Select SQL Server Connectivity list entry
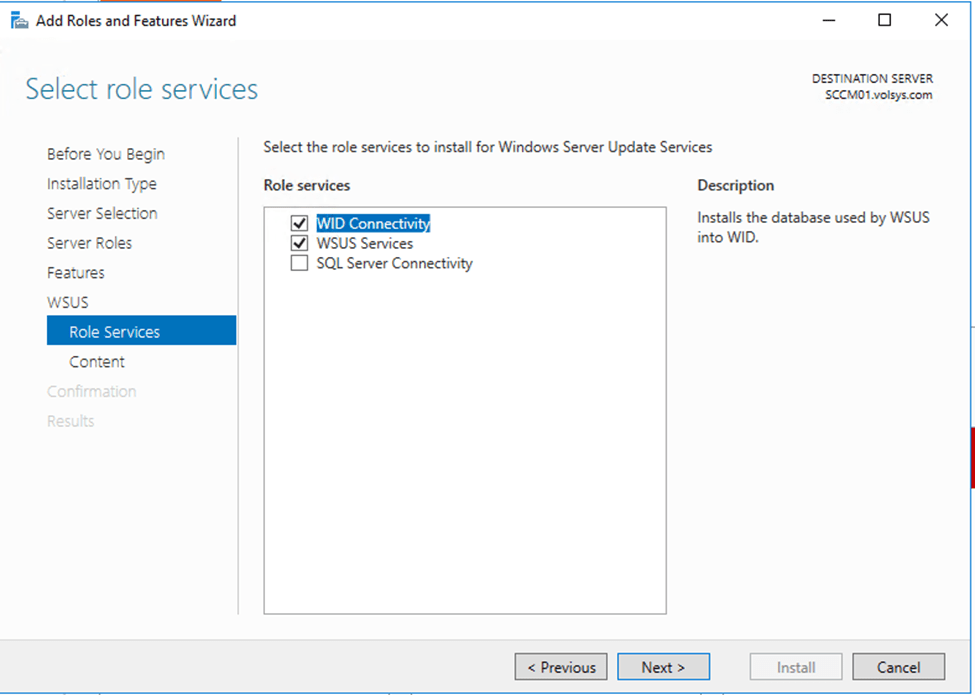This screenshot has width=975, height=695. pos(394,264)
